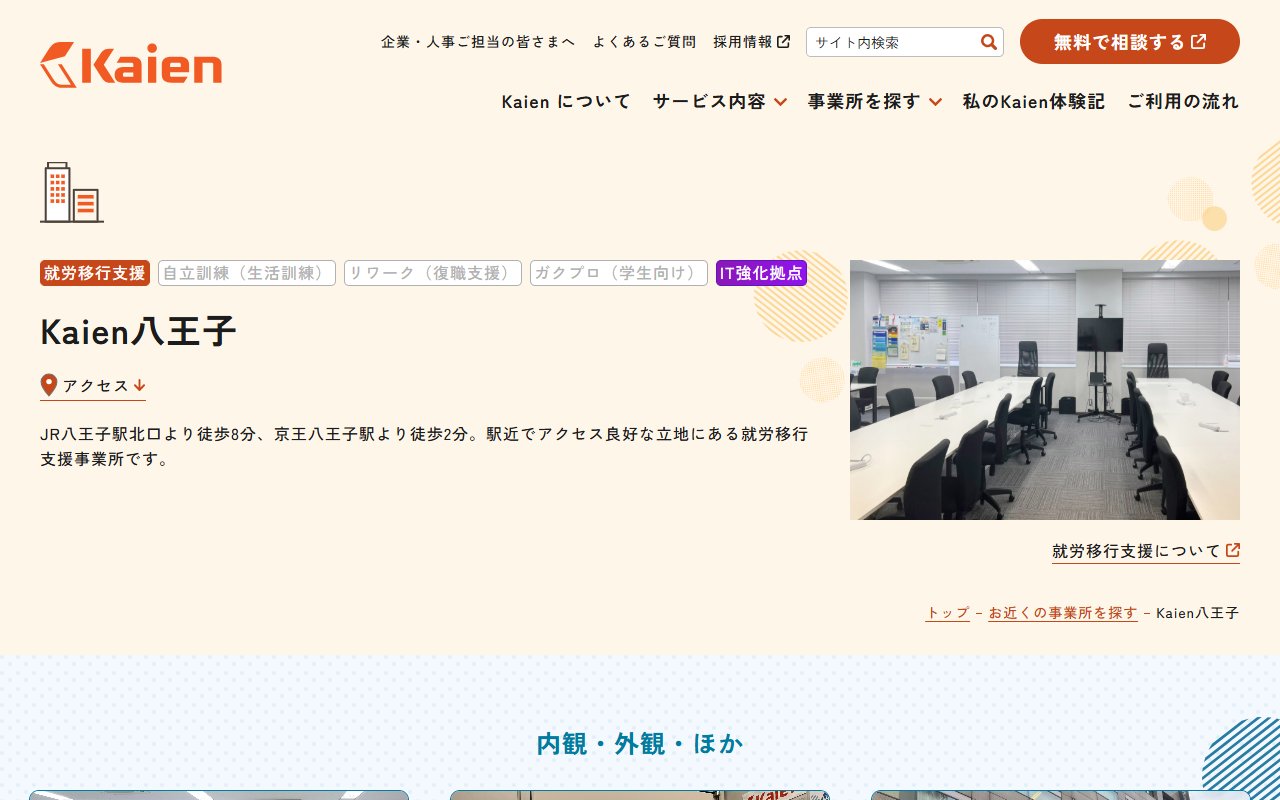This screenshot has width=1280, height=800.
Task: Select the 自立訓練（生活訓練） tag
Action: coord(247,273)
